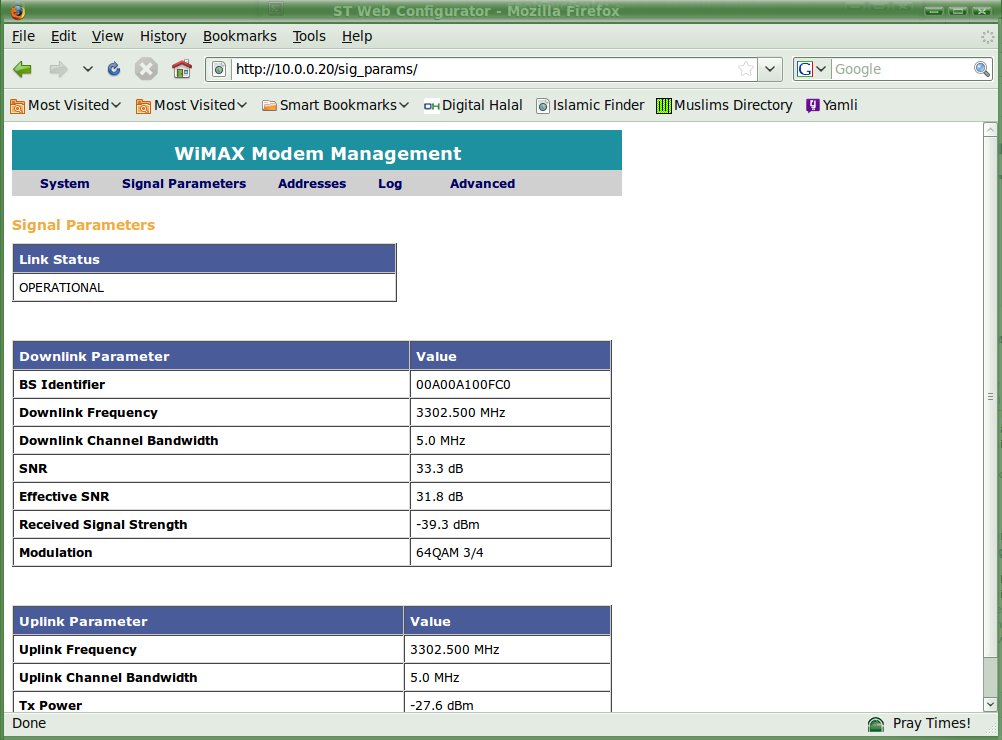The image size is (1002, 740).
Task: Click the Muslims Directory bookmark icon
Action: click(663, 105)
